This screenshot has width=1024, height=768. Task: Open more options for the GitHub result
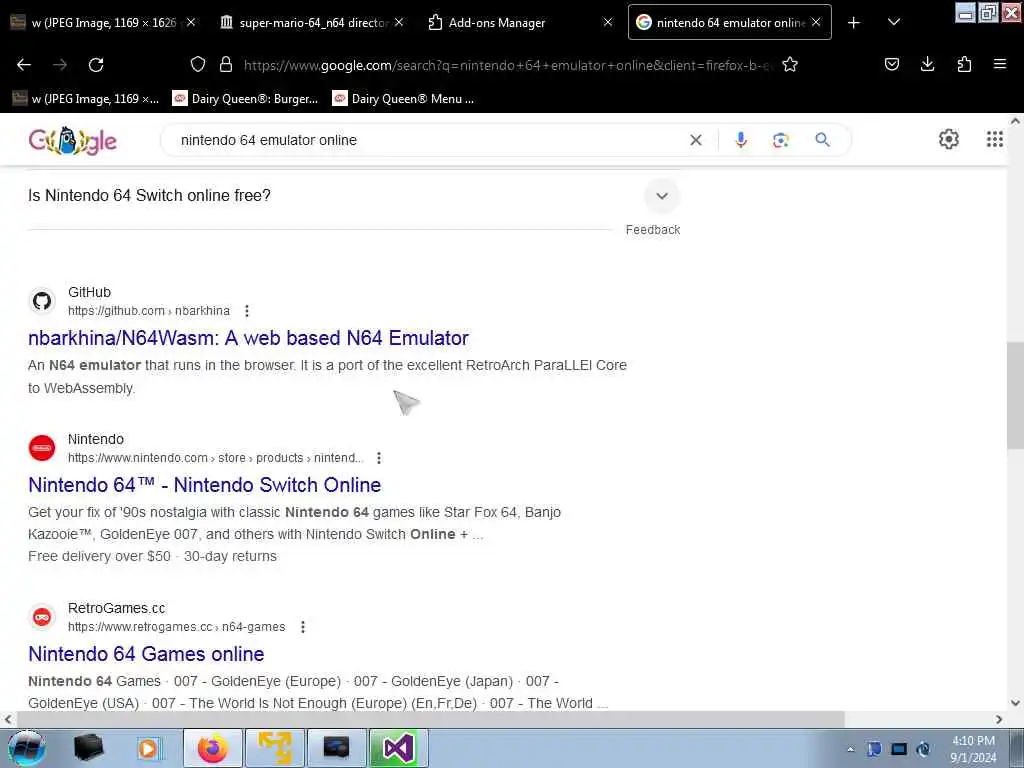click(246, 311)
